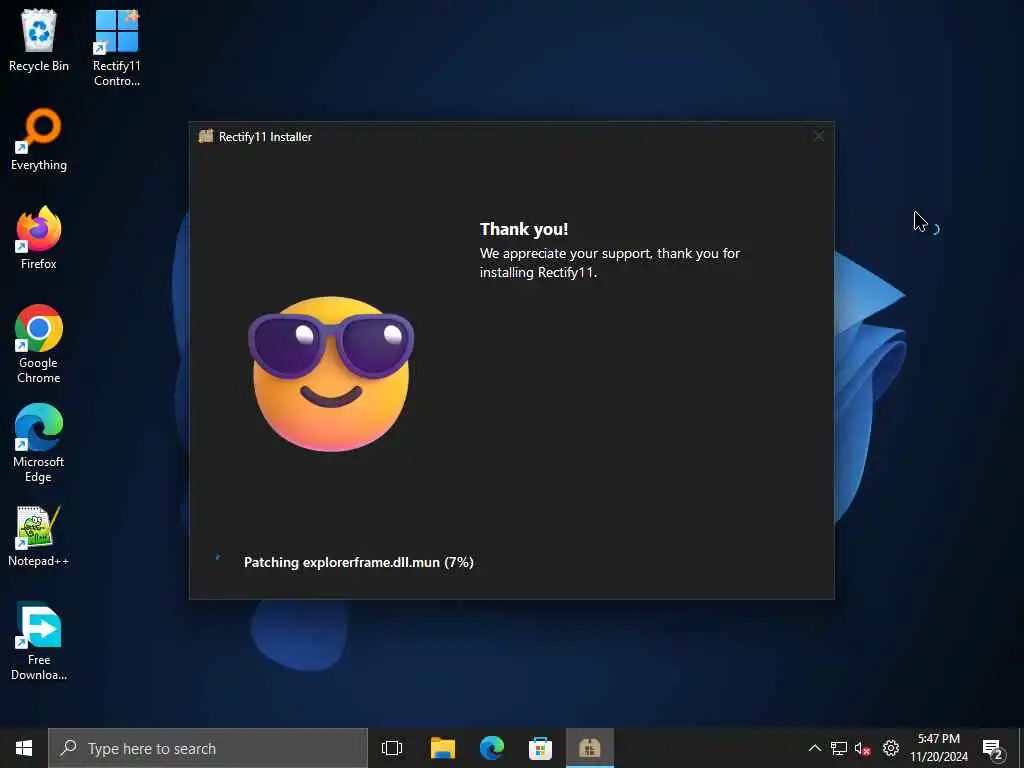Open the clock showing 5:47 PM

click(938, 748)
